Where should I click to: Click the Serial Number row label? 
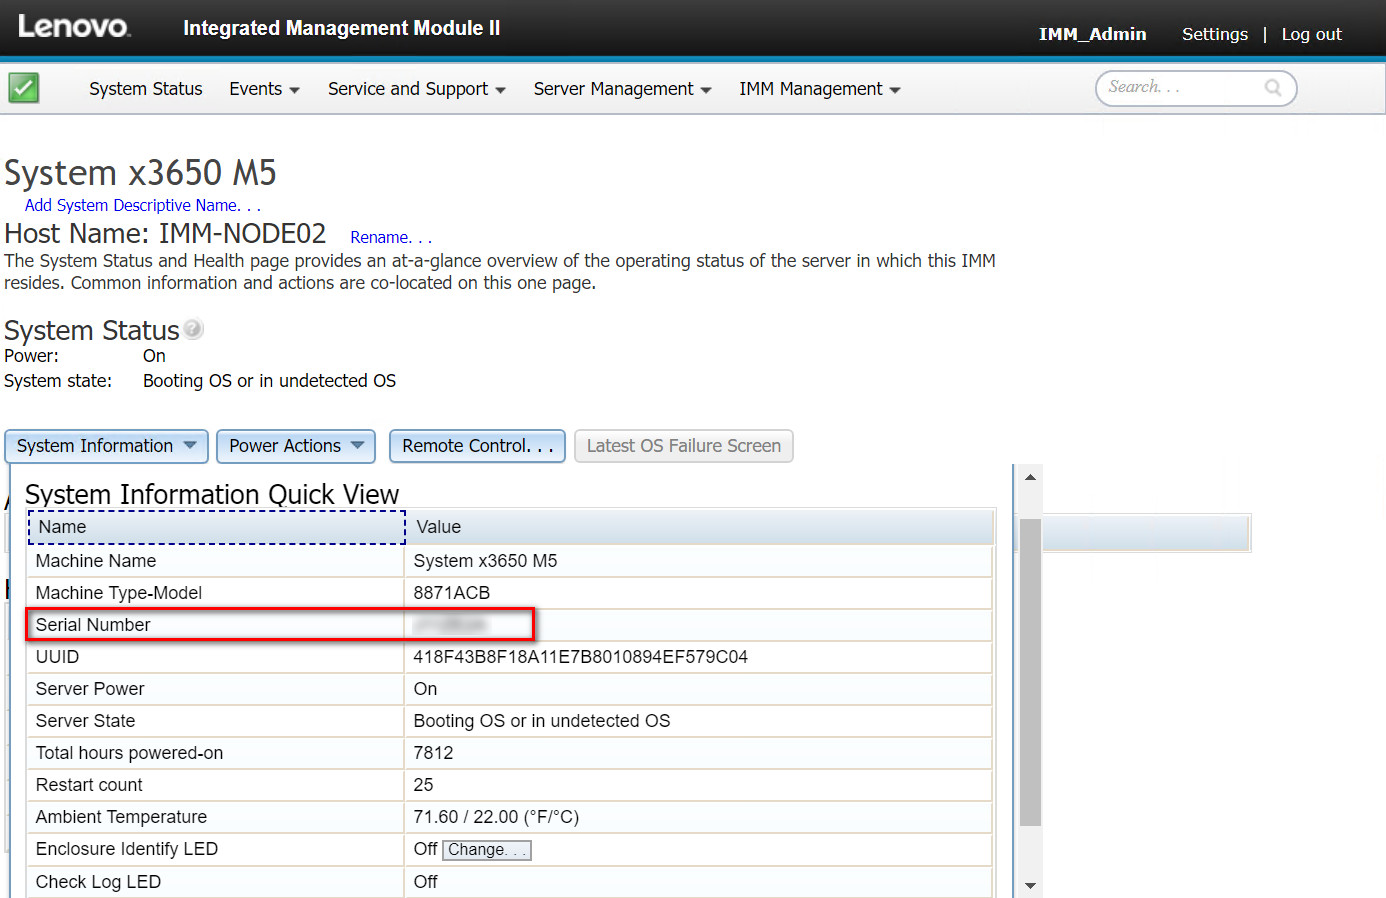(x=93, y=625)
